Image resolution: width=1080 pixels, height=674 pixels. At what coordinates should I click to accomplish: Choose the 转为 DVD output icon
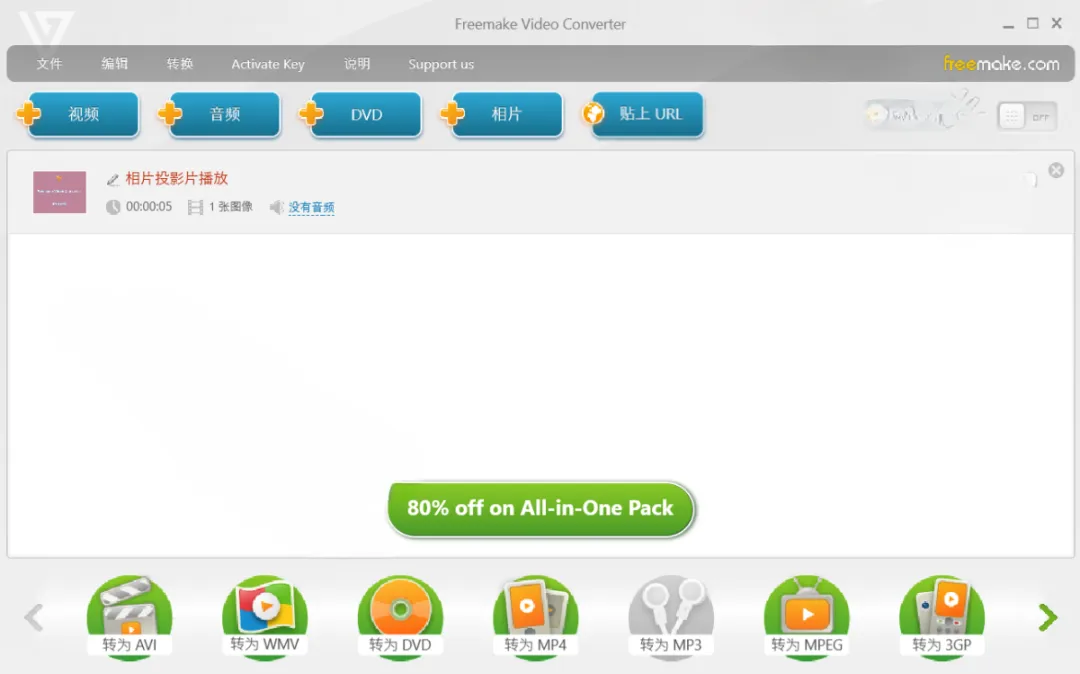coord(400,618)
